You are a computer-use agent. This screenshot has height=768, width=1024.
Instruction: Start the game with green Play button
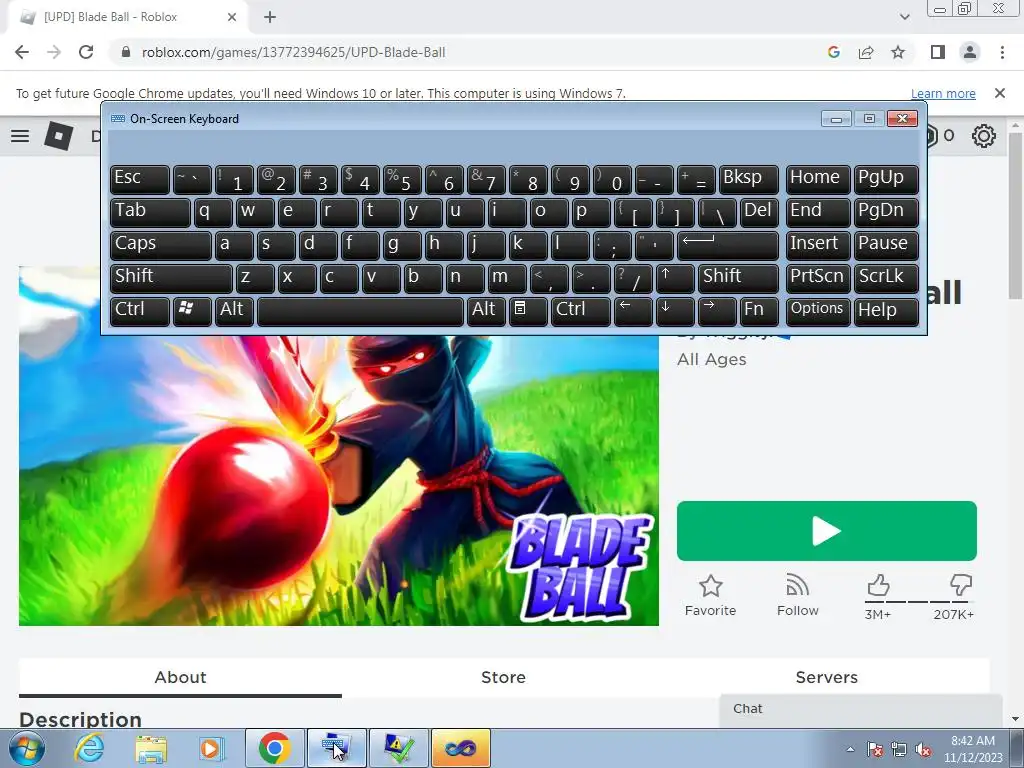click(x=827, y=531)
